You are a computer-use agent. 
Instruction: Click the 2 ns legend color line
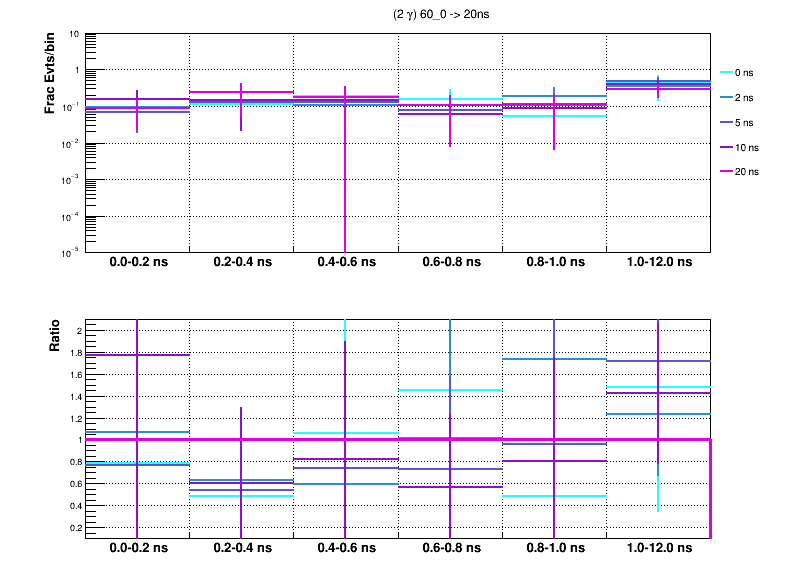click(724, 97)
